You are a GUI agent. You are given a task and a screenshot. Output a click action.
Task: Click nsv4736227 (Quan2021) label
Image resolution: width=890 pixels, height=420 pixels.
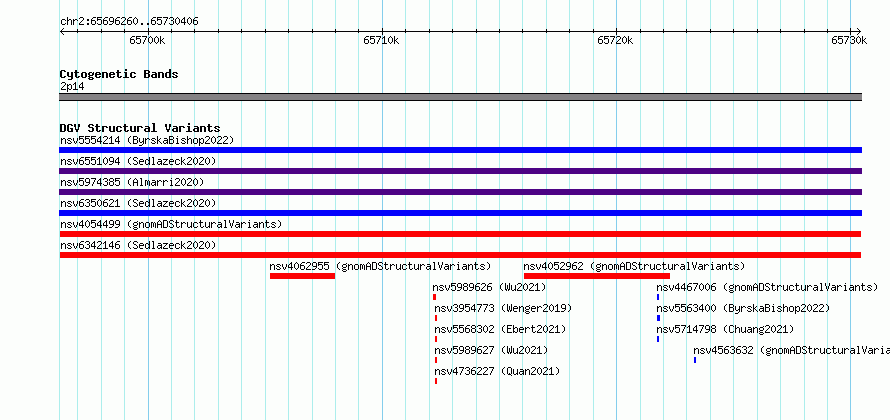[497, 371]
